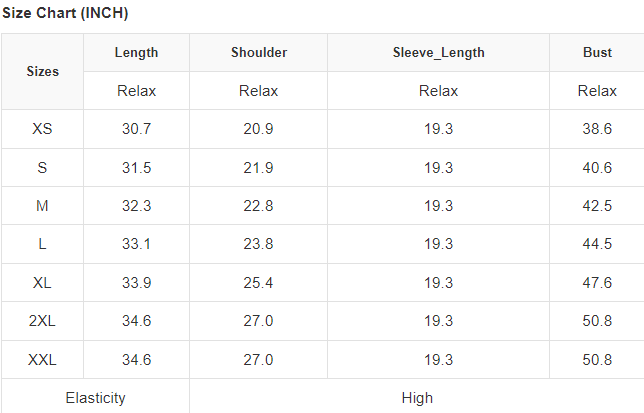Select the Sleeve_Length column header

coord(438,53)
